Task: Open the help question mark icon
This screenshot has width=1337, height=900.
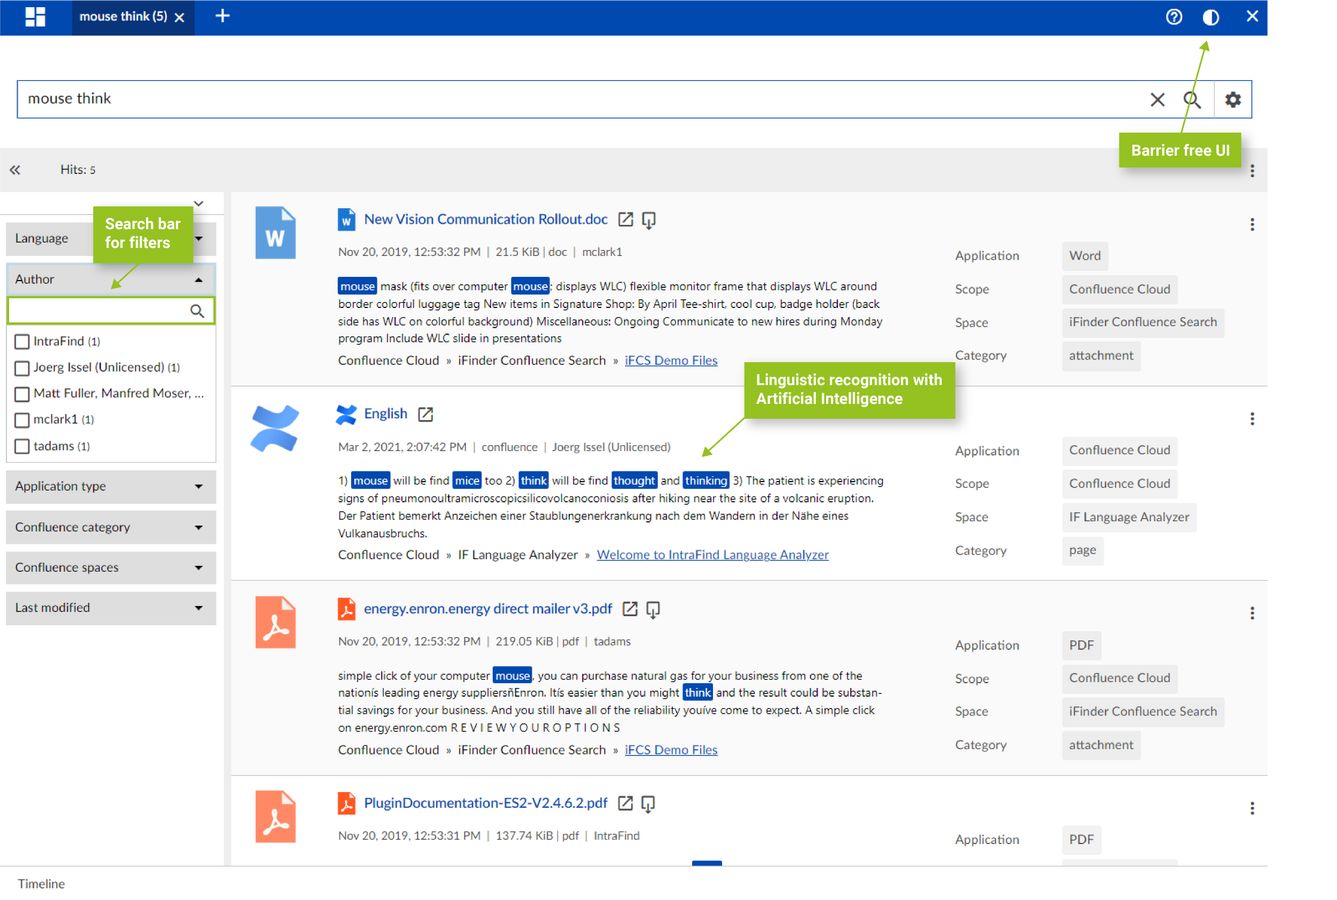Action: [1174, 17]
